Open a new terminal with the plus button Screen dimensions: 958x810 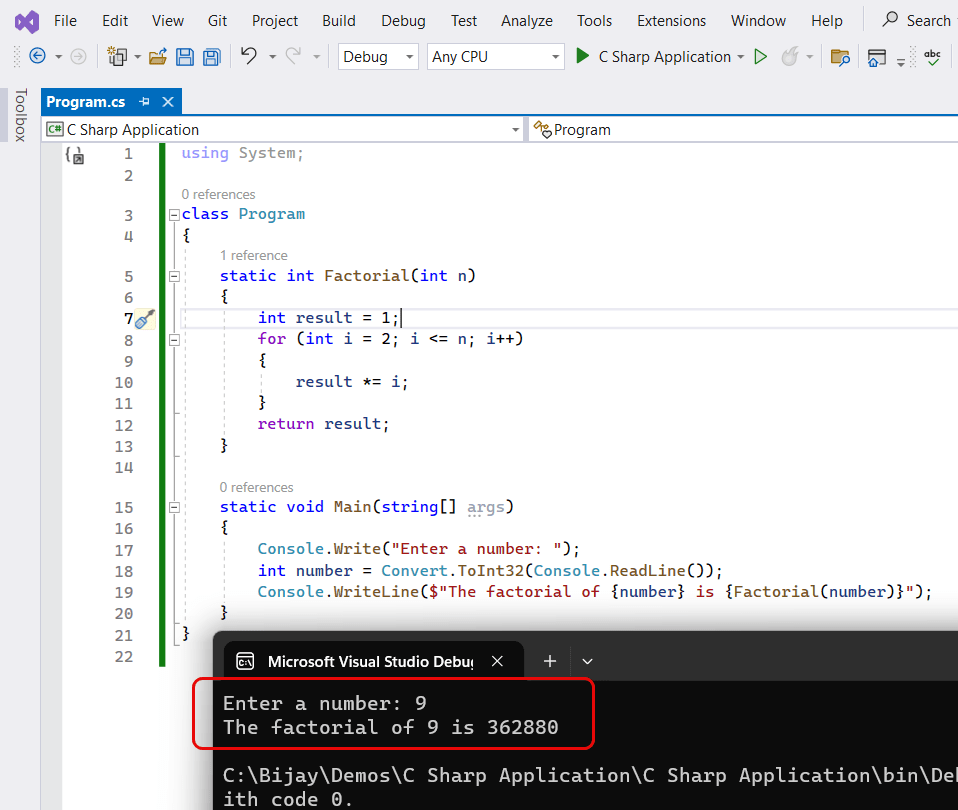pyautogui.click(x=549, y=661)
